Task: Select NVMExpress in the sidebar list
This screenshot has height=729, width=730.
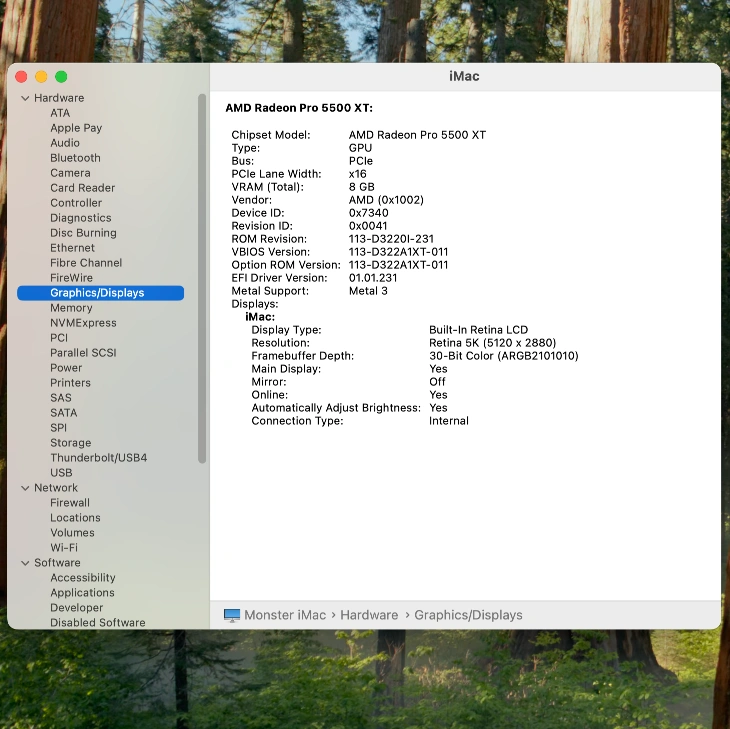Action: click(83, 323)
